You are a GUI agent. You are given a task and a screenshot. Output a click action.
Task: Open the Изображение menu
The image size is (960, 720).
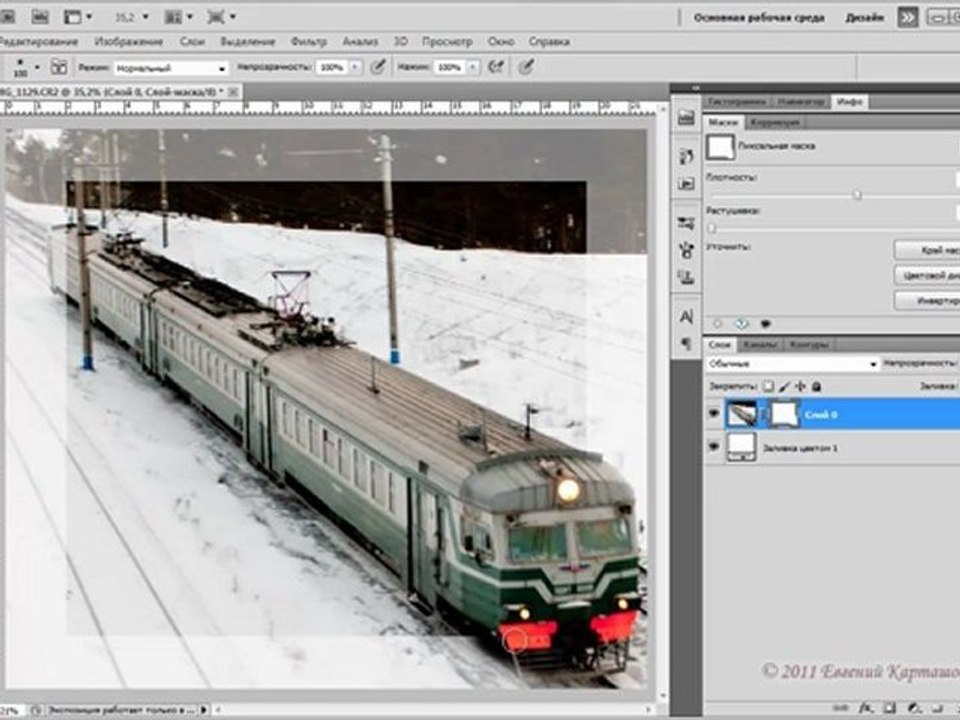pos(129,42)
